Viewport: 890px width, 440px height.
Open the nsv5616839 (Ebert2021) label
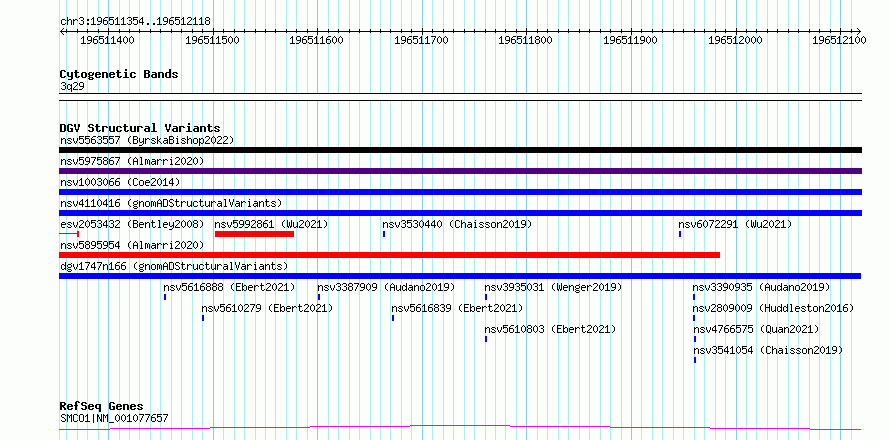(457, 308)
